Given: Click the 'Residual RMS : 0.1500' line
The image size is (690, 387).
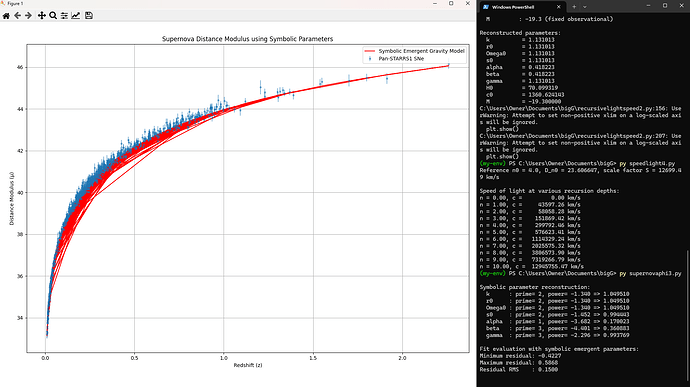Looking at the screenshot, I should [518, 369].
